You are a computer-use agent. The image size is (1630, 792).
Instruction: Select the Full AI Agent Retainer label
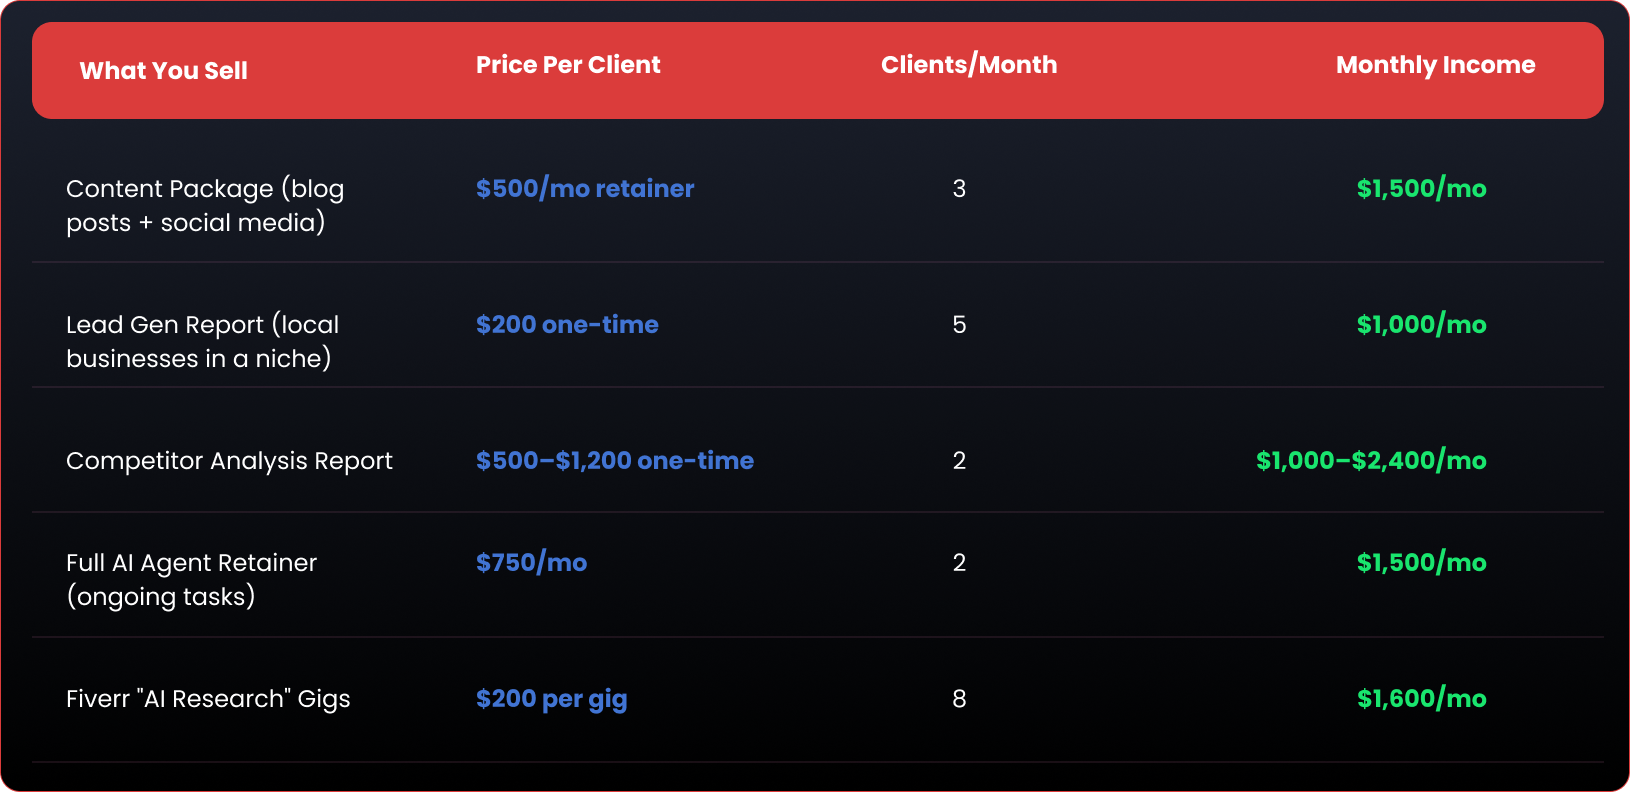tap(191, 579)
